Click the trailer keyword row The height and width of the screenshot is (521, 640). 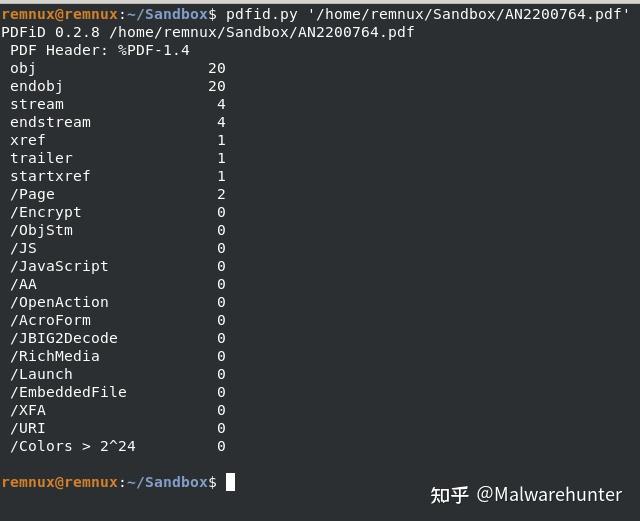coord(41,158)
